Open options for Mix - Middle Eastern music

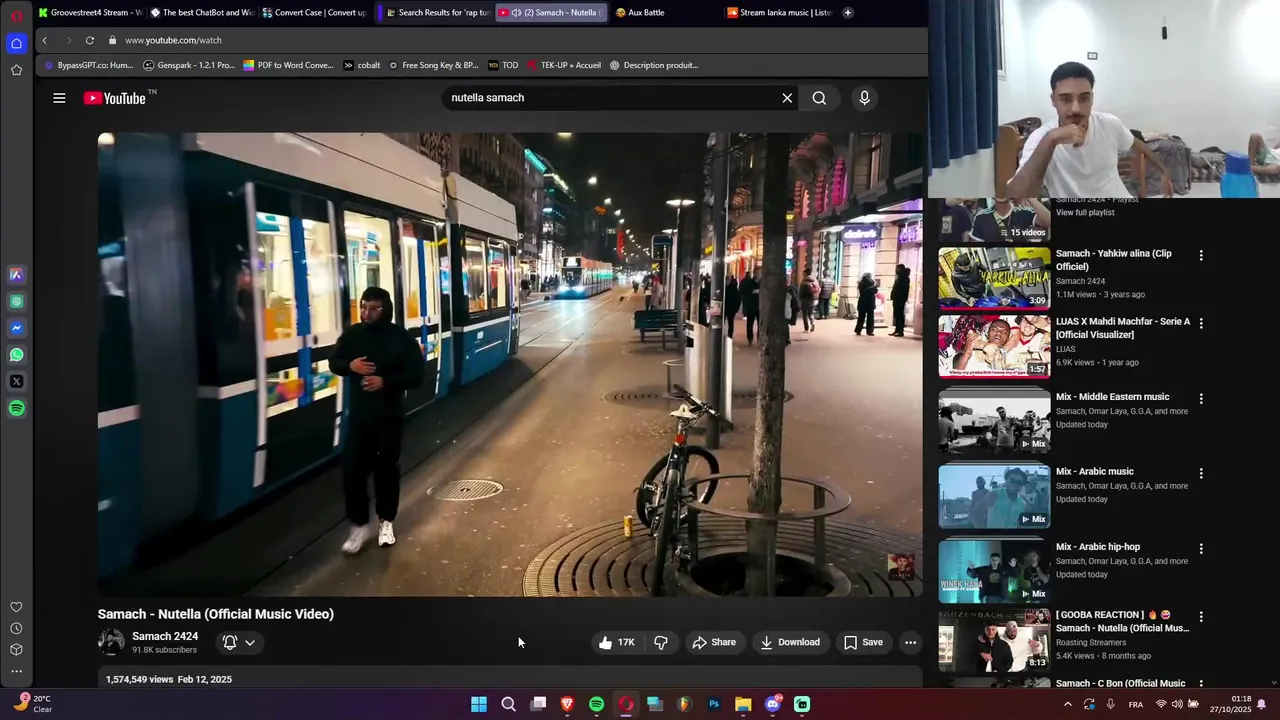pos(1201,398)
